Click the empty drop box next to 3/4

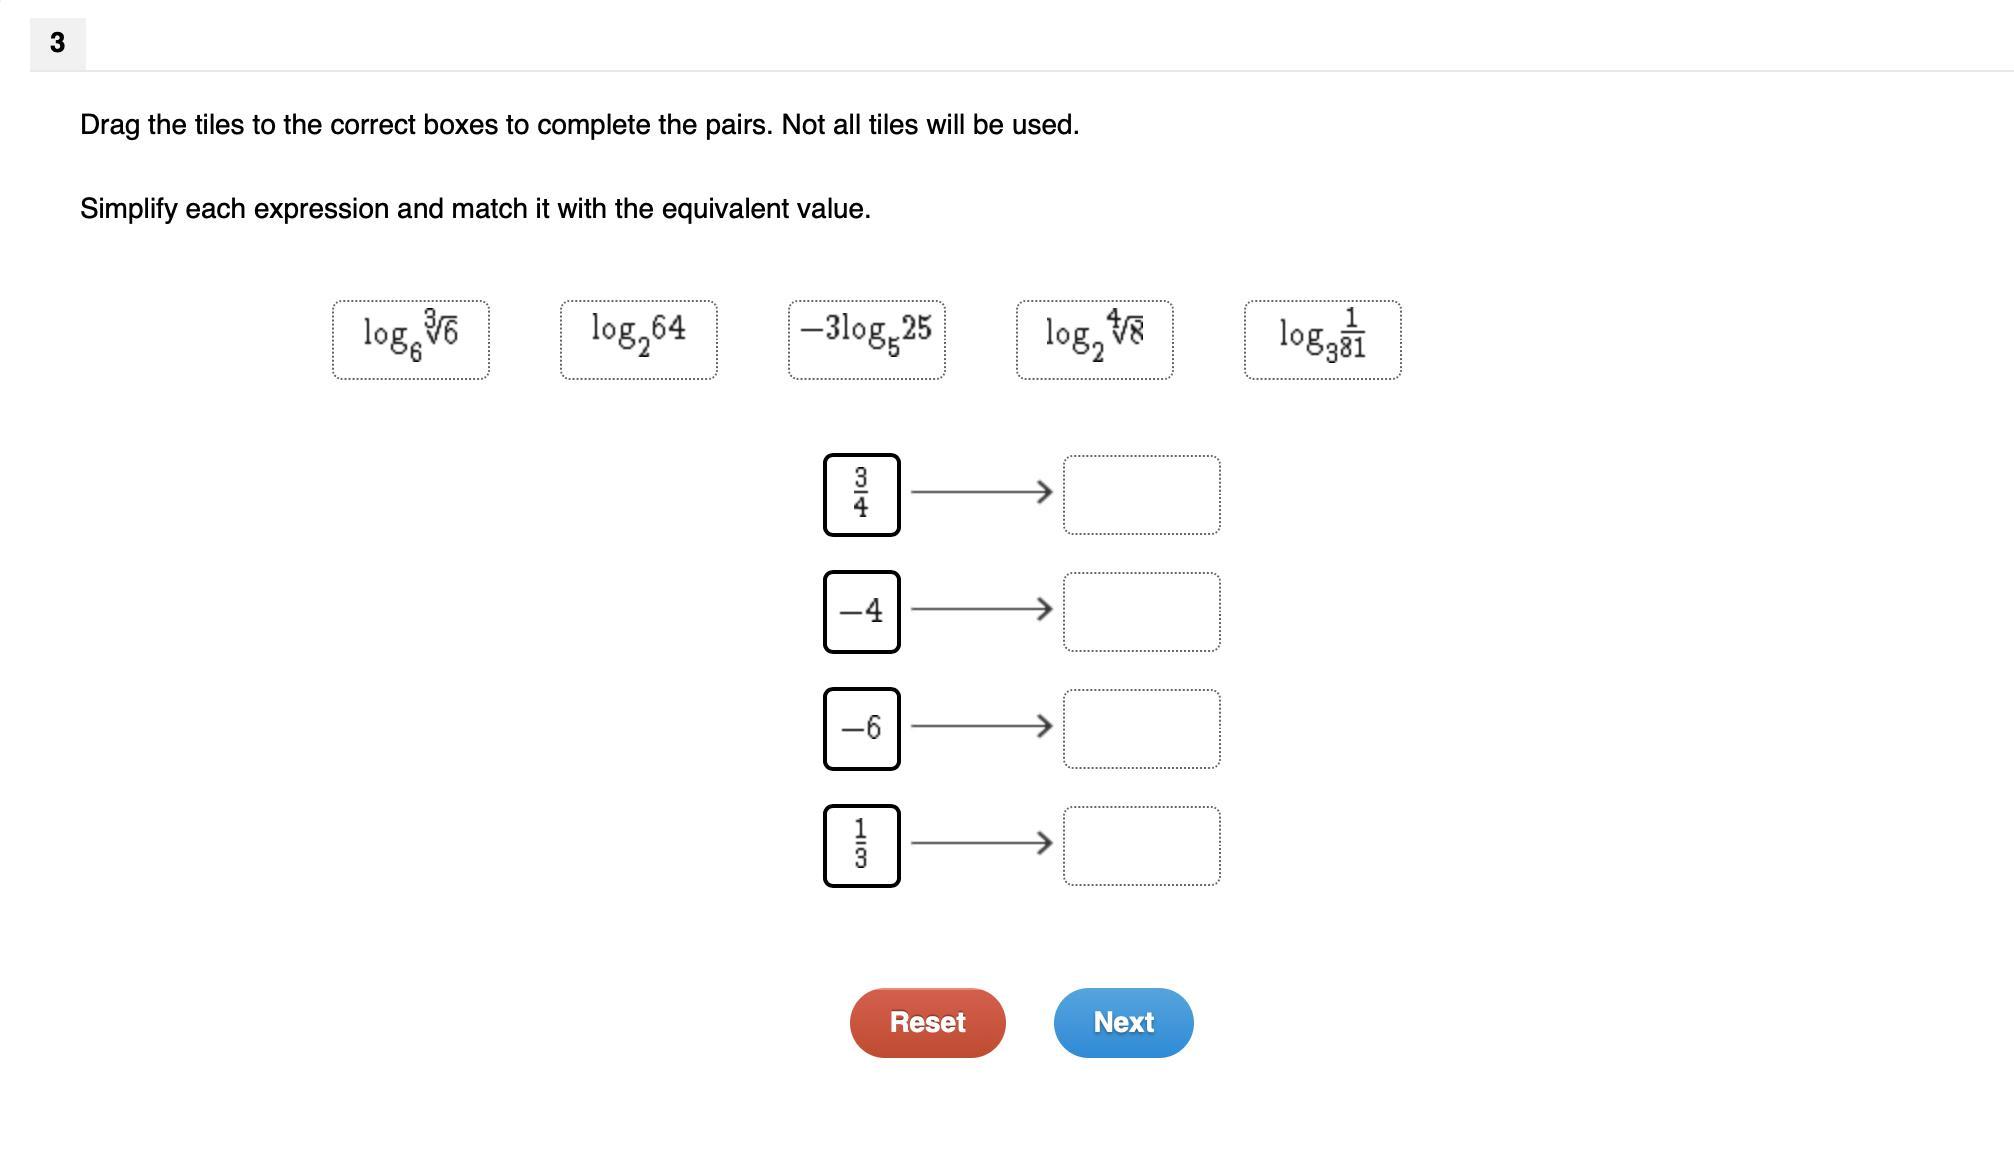pyautogui.click(x=1141, y=494)
